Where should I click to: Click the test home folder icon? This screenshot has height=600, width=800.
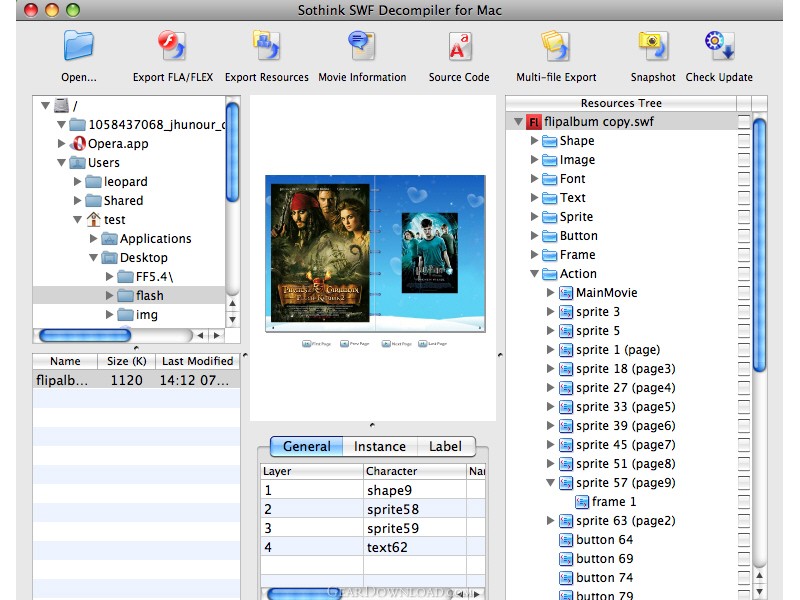[93, 219]
